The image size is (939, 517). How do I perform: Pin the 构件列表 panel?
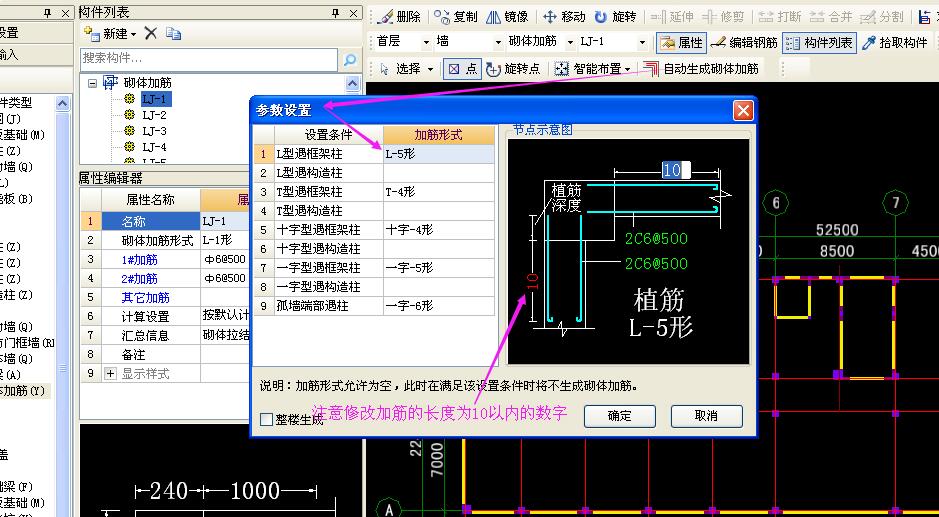[x=336, y=13]
